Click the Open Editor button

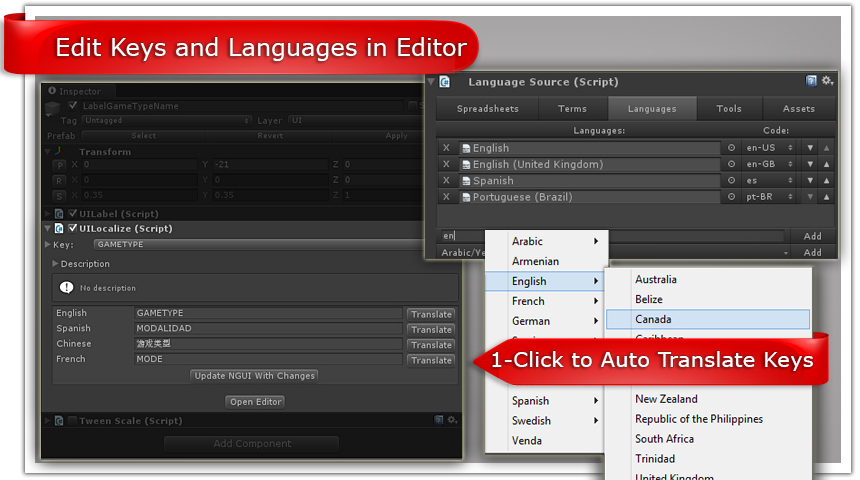pos(256,402)
